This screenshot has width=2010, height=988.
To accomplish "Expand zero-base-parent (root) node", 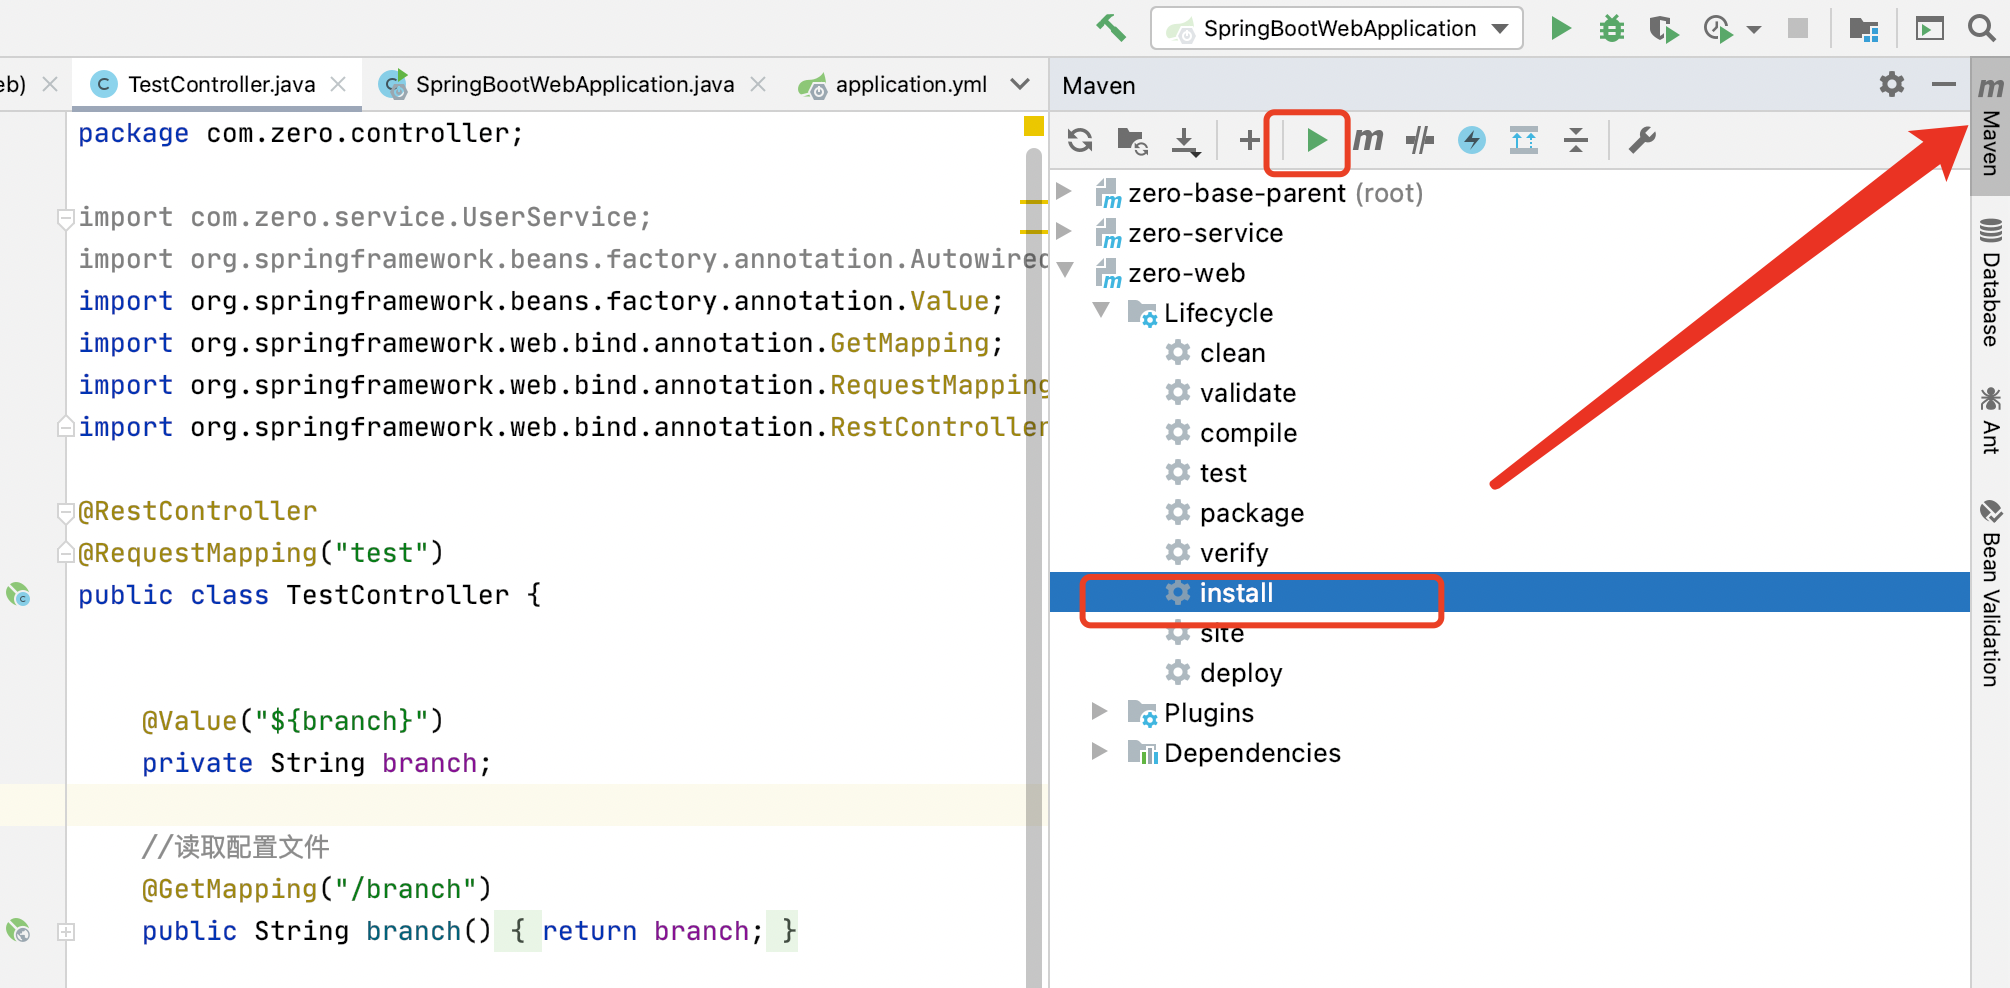I will [1065, 191].
